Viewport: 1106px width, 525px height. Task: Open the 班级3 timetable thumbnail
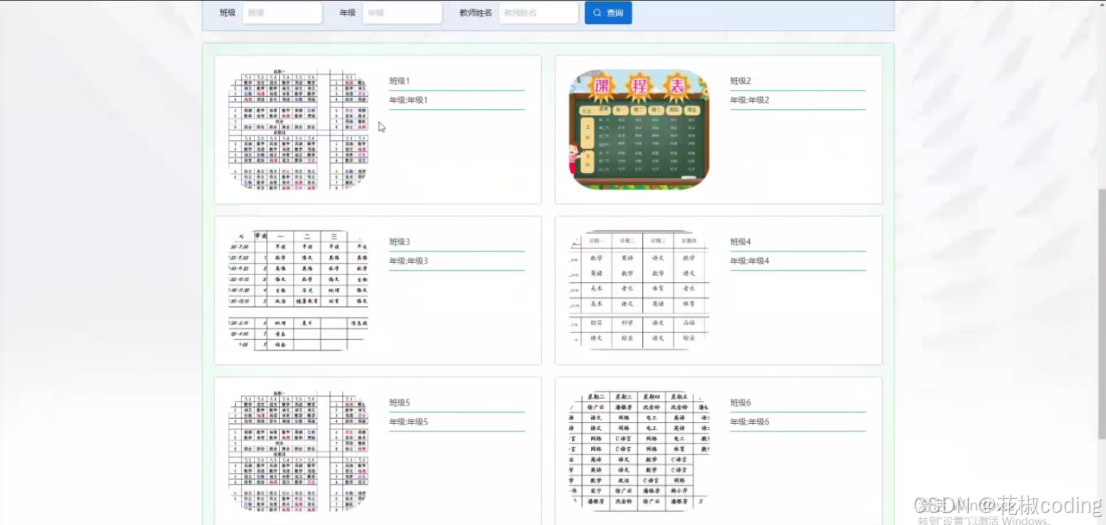click(x=298, y=291)
